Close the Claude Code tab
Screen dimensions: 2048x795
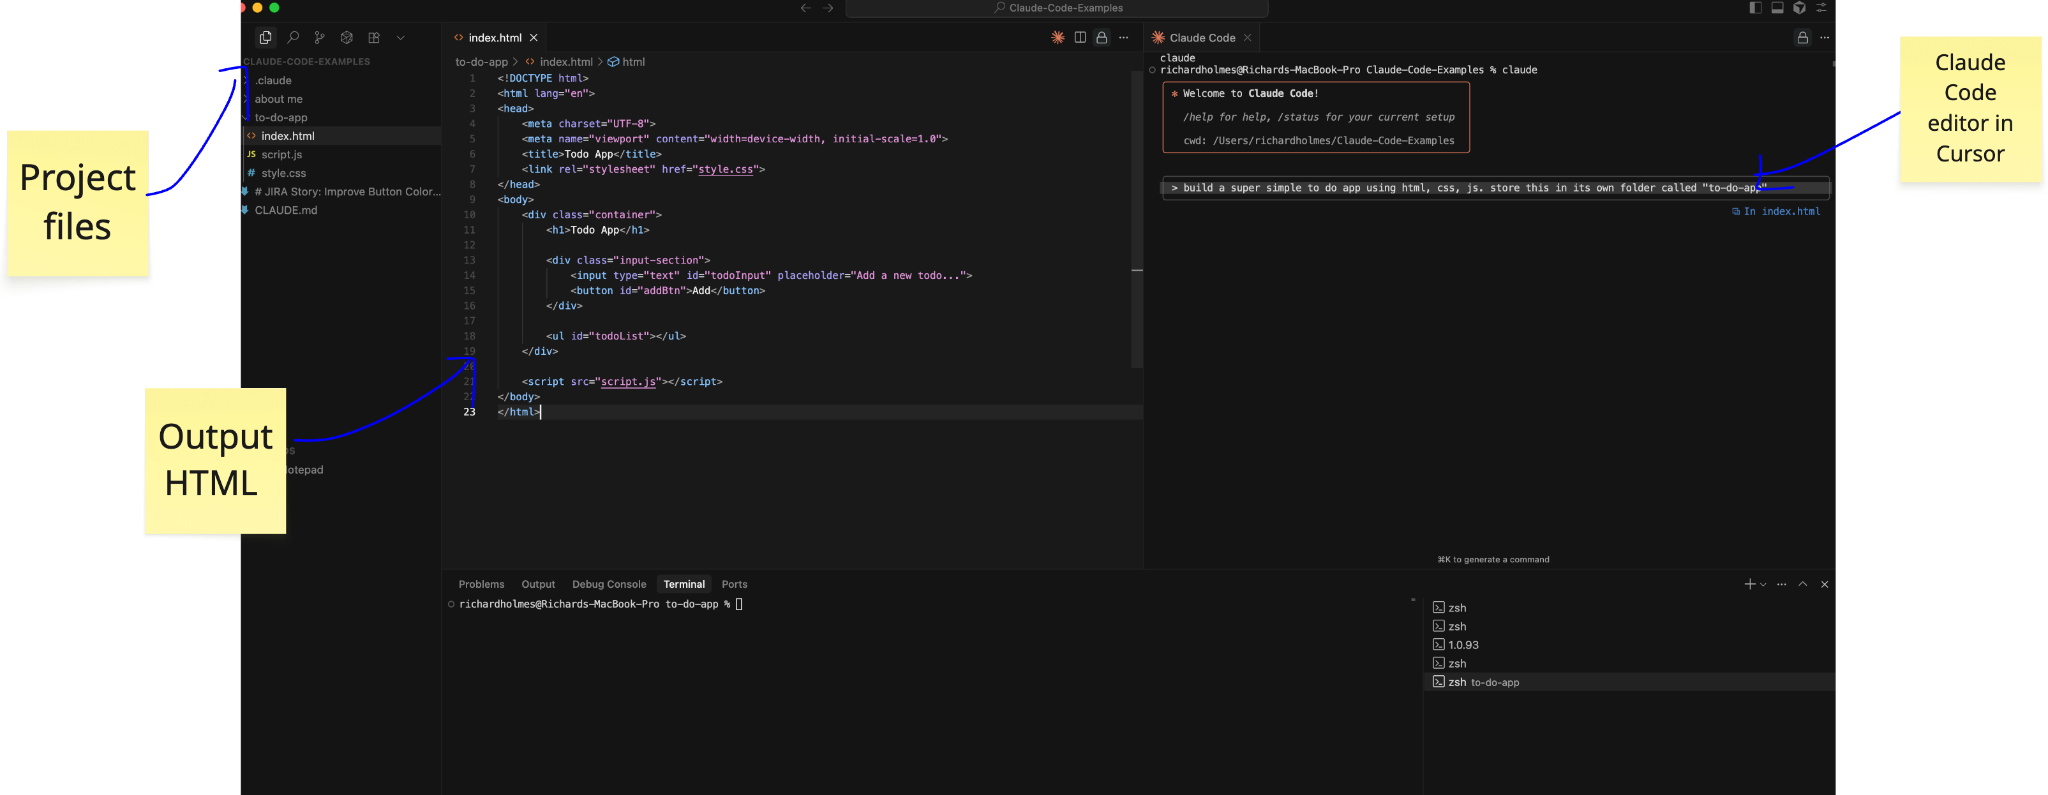pyautogui.click(x=1248, y=38)
